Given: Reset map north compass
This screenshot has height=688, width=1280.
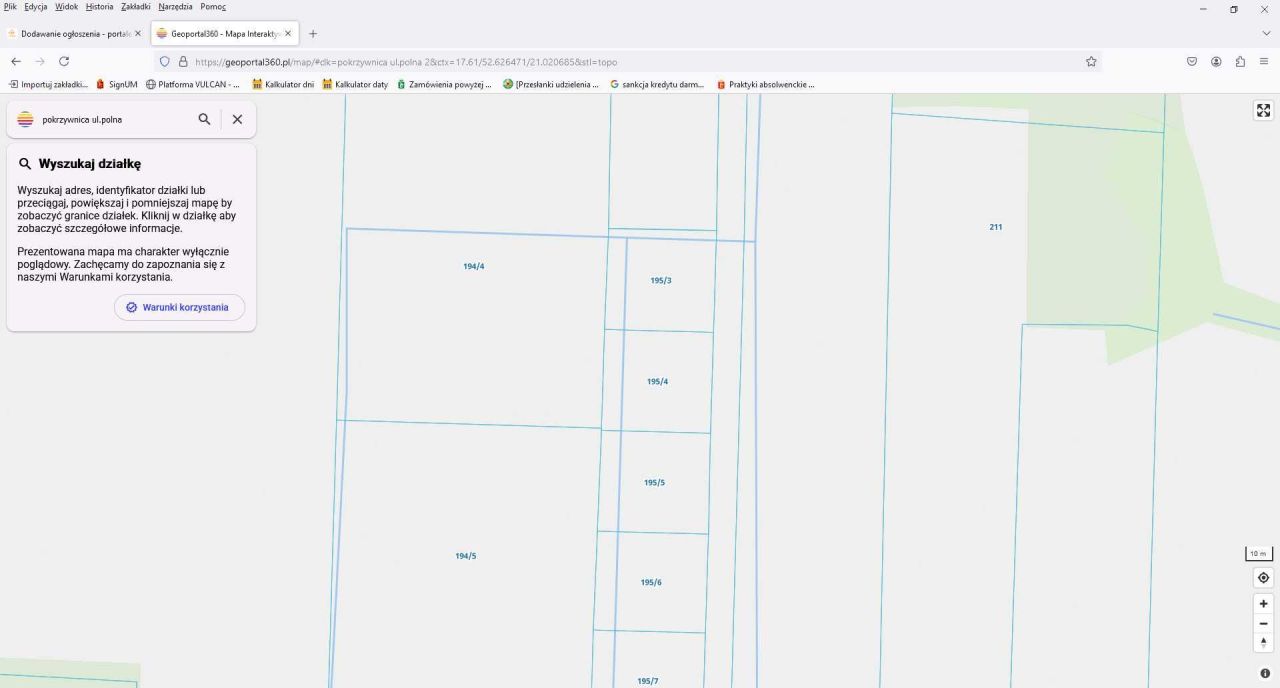Looking at the screenshot, I should click(x=1263, y=642).
